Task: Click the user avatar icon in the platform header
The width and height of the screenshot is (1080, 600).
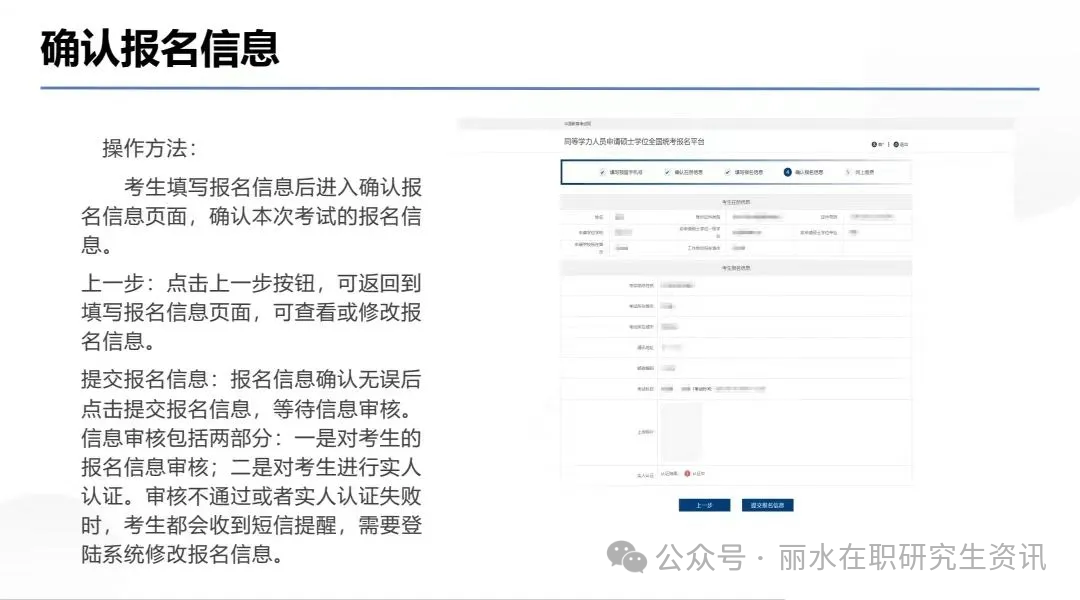Action: 873,142
